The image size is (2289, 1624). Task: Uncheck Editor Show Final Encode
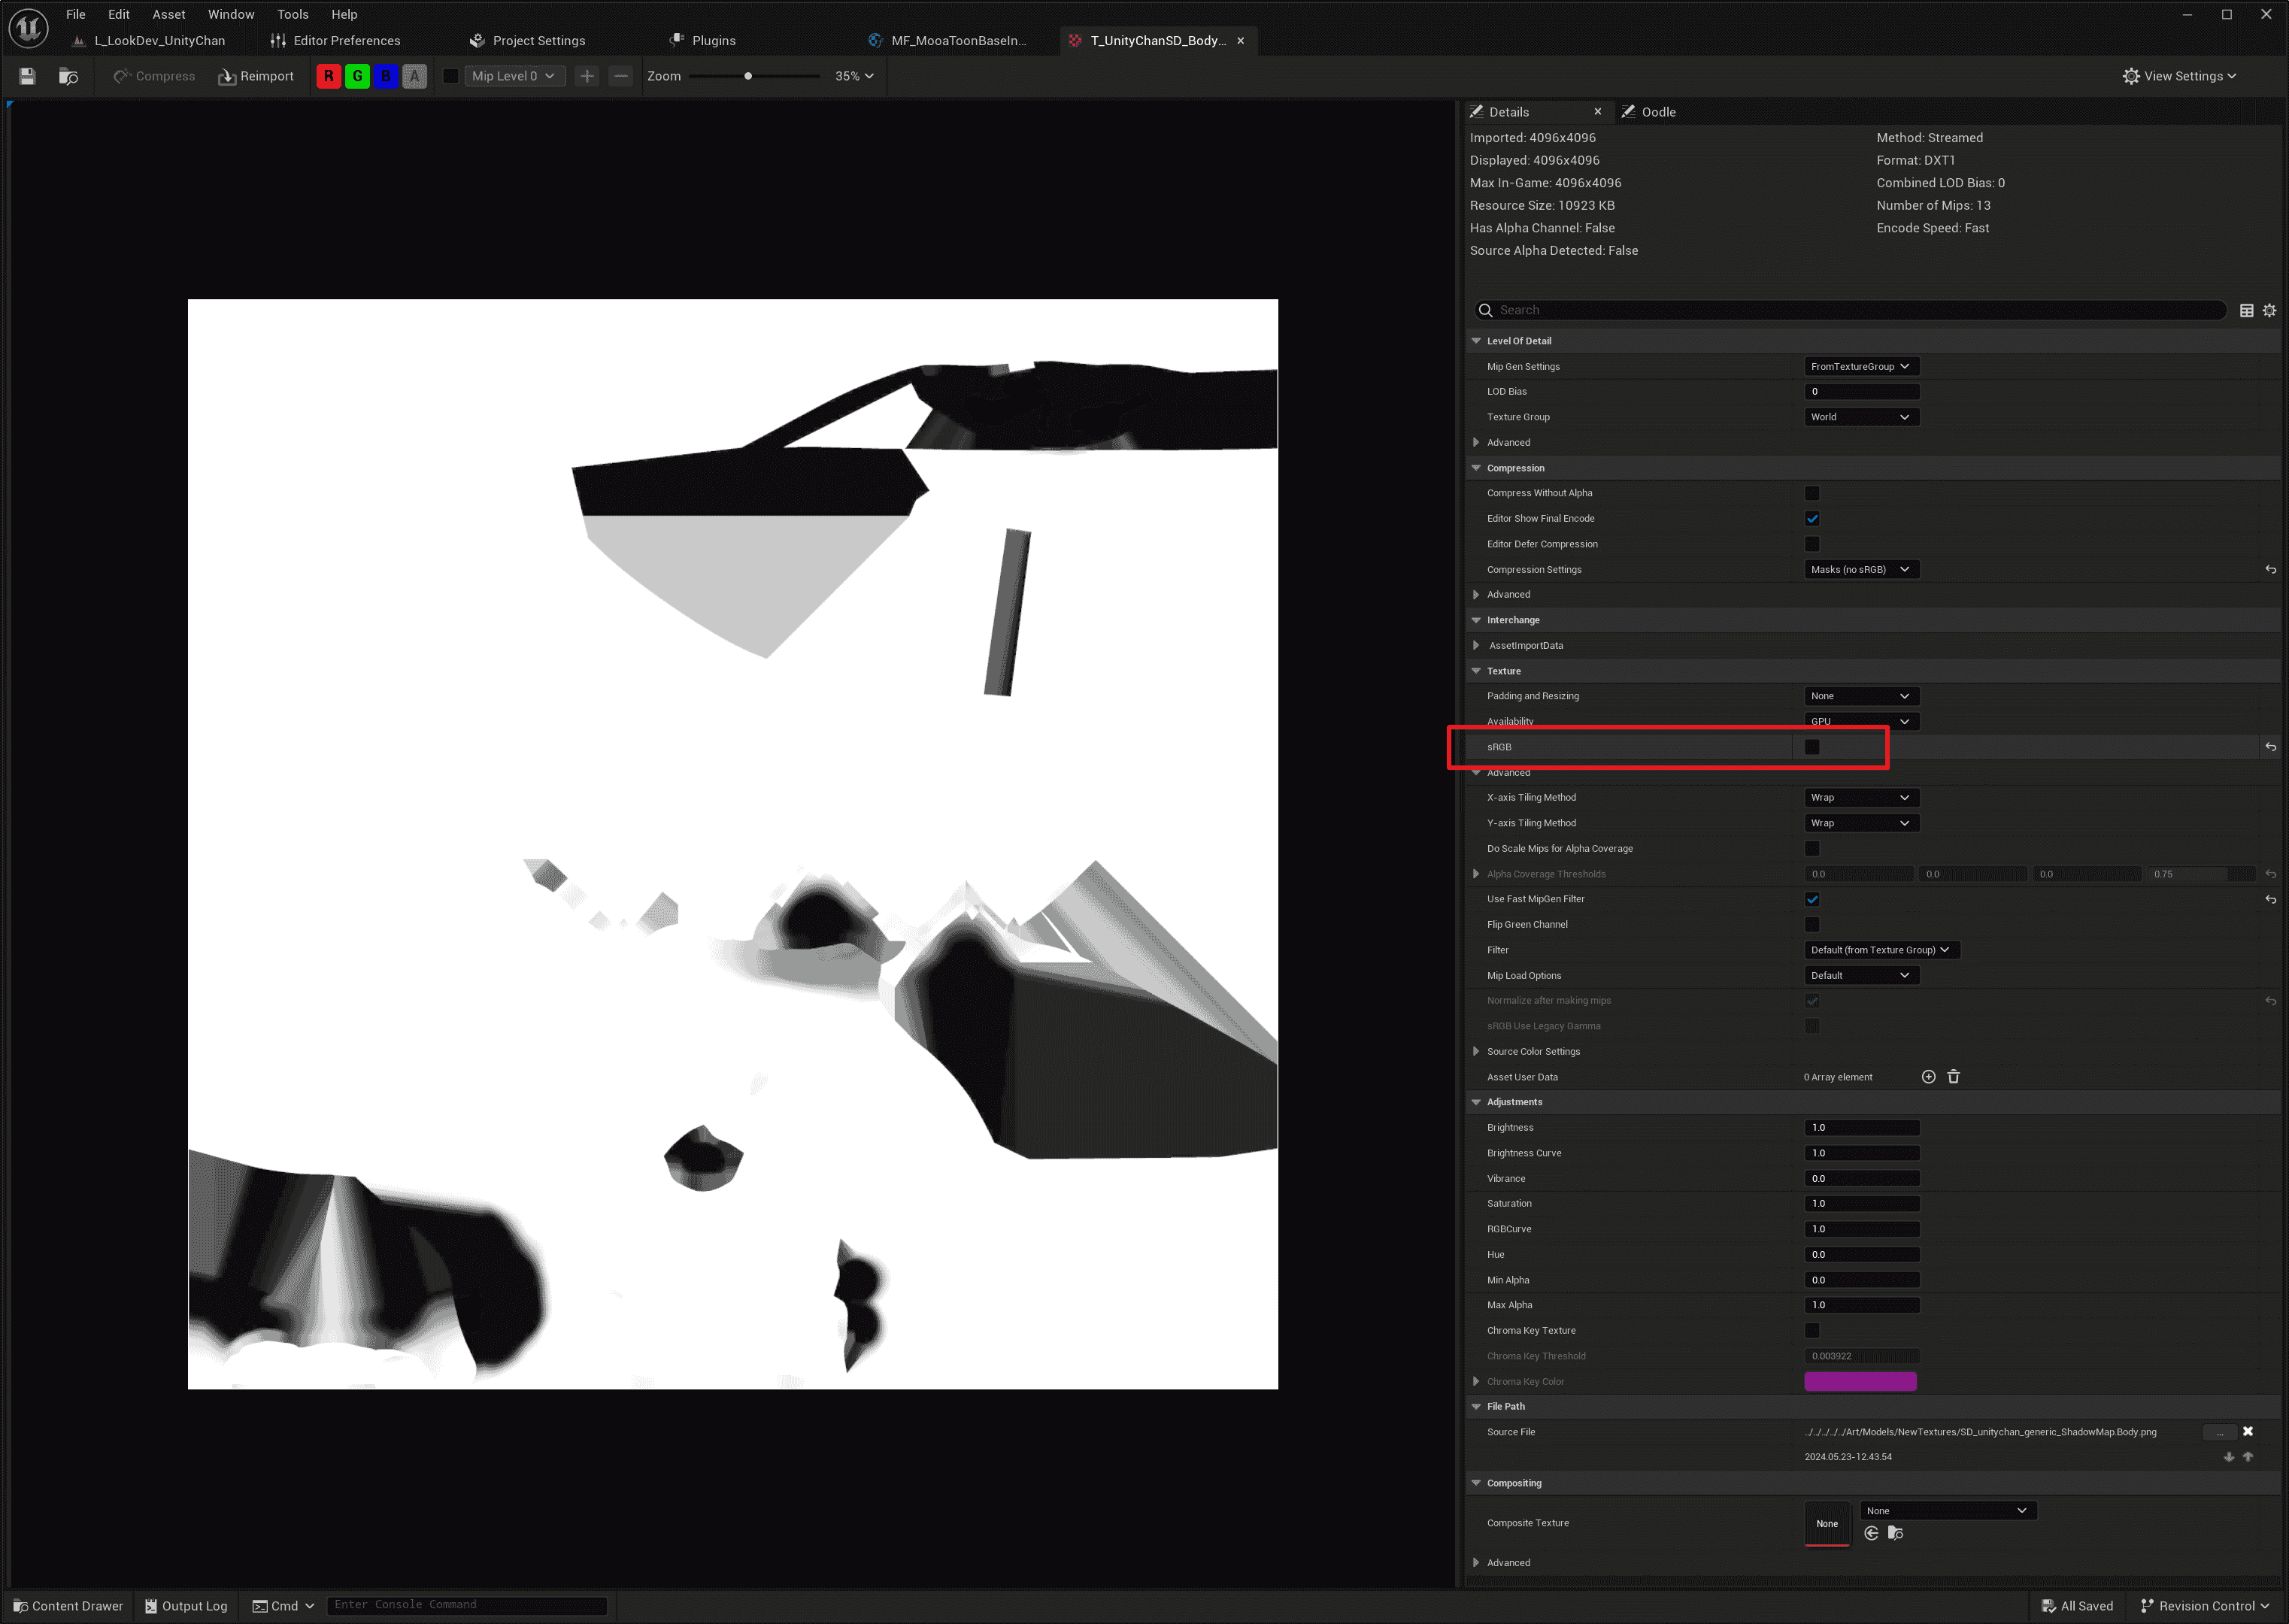1812,519
